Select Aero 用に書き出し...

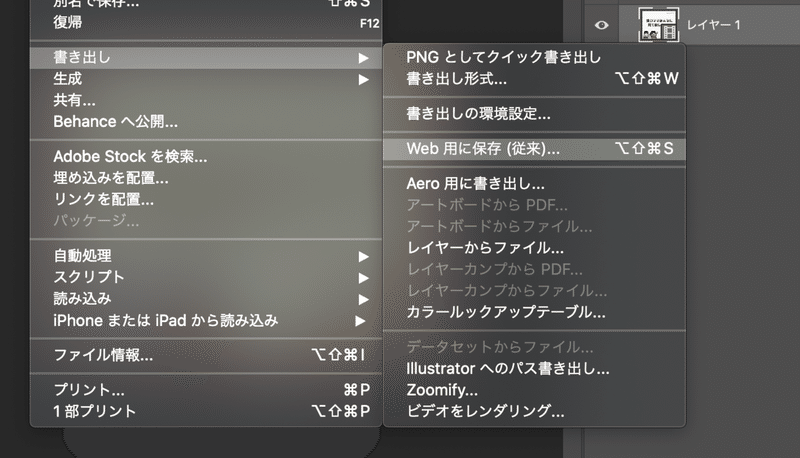point(534,184)
